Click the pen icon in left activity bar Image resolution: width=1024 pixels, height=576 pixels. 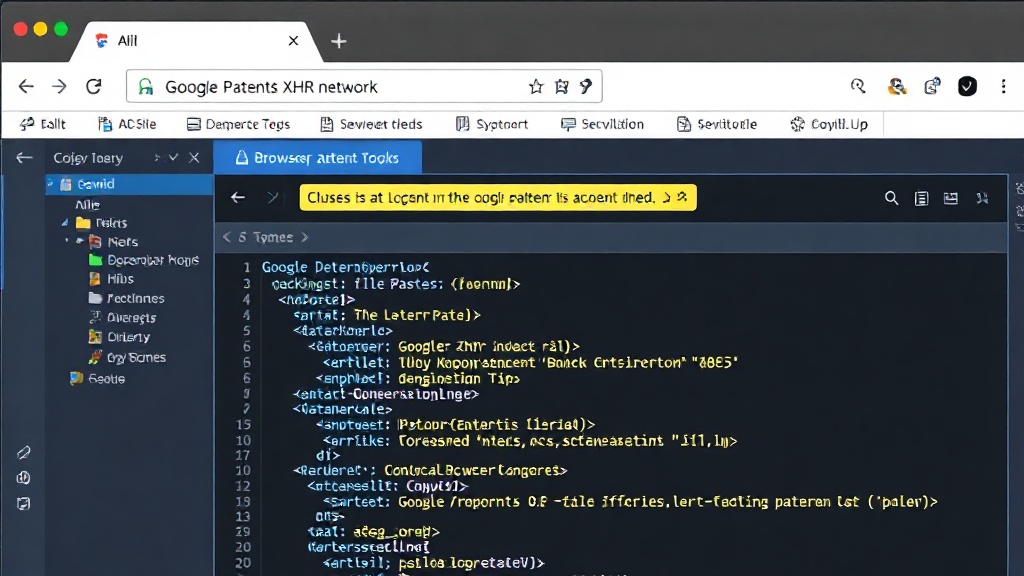(24, 453)
